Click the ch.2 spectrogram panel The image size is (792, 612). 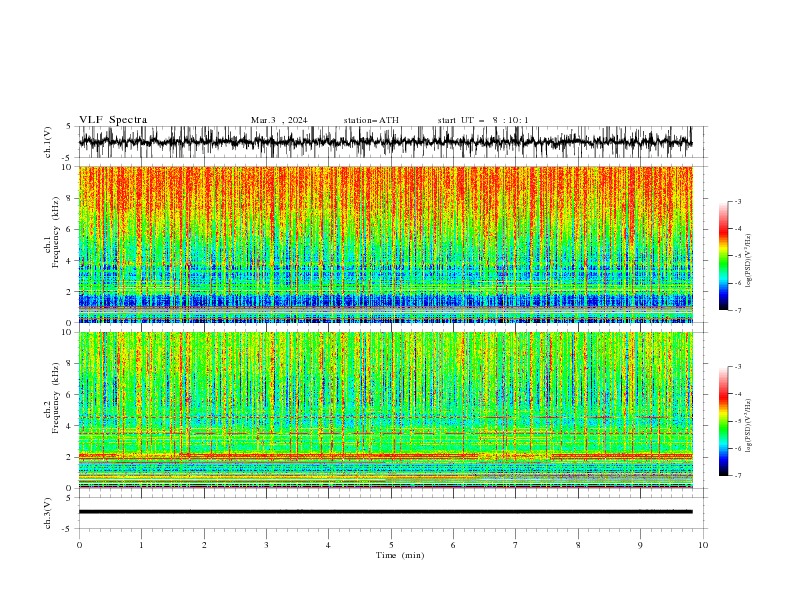click(385, 410)
